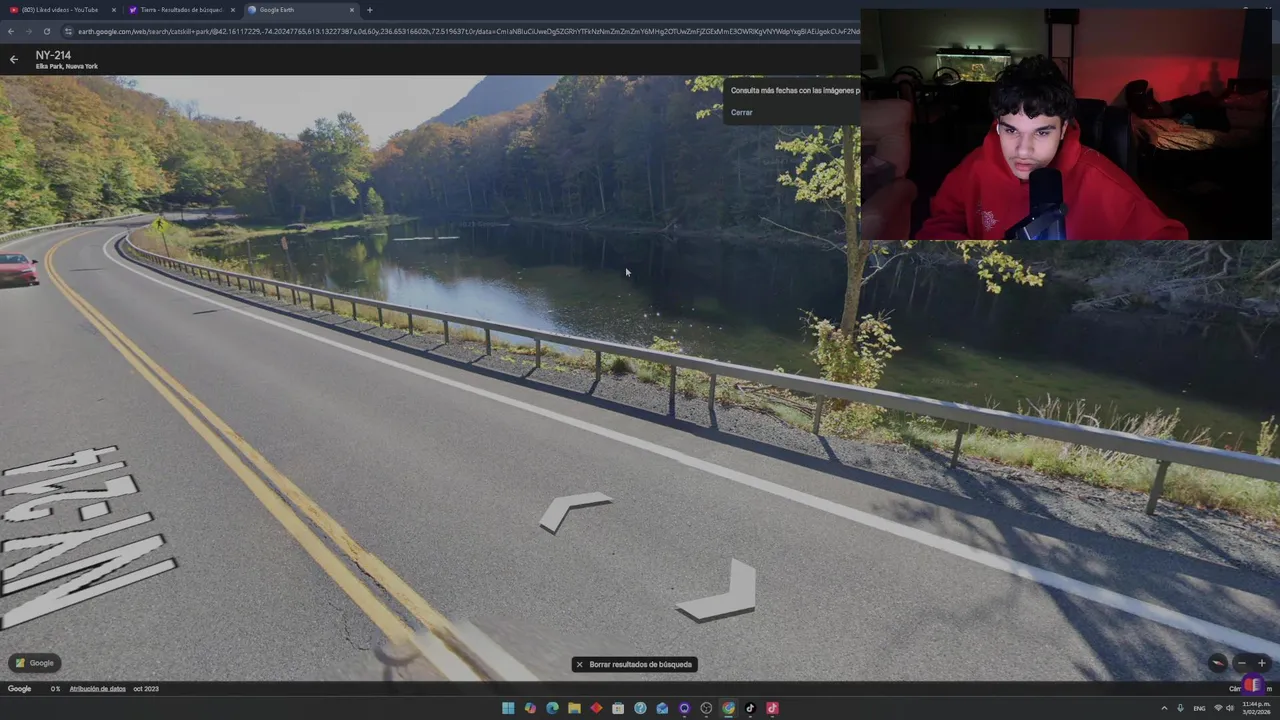
Task: Click the Google logo in the footer
Action: [19, 689]
